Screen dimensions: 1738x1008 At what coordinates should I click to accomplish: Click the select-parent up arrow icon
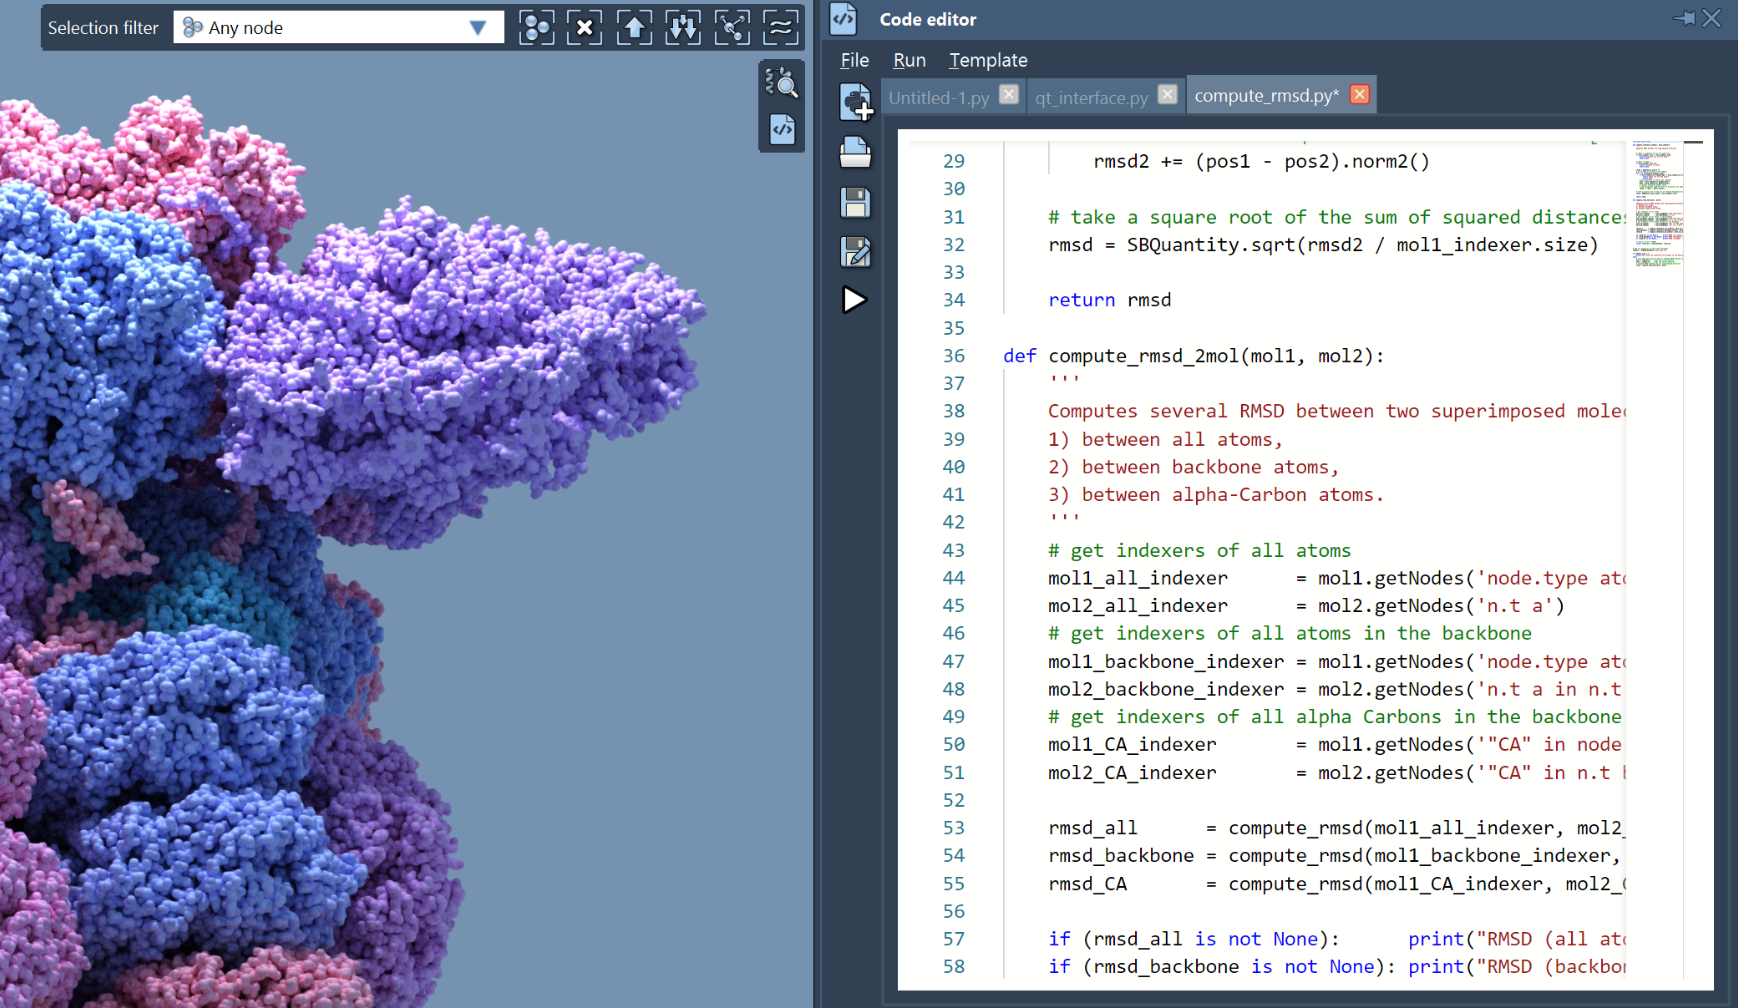[634, 28]
